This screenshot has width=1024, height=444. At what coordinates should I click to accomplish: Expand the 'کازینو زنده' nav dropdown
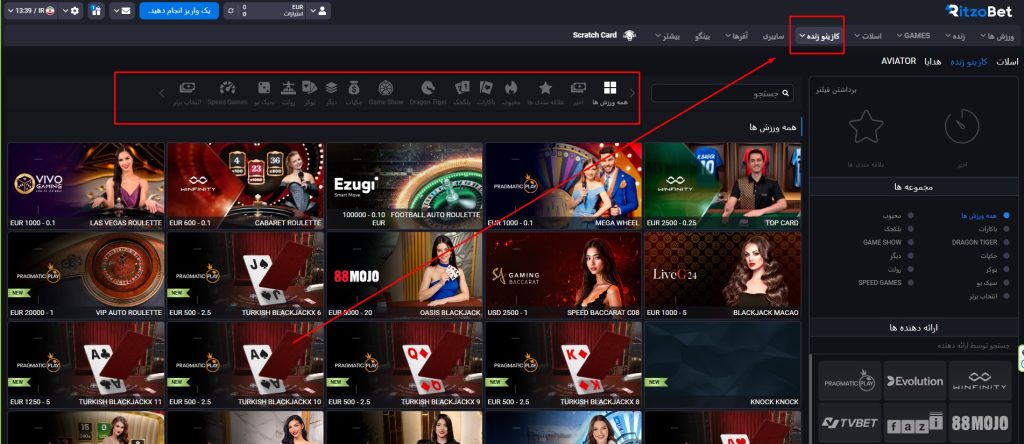click(819, 36)
